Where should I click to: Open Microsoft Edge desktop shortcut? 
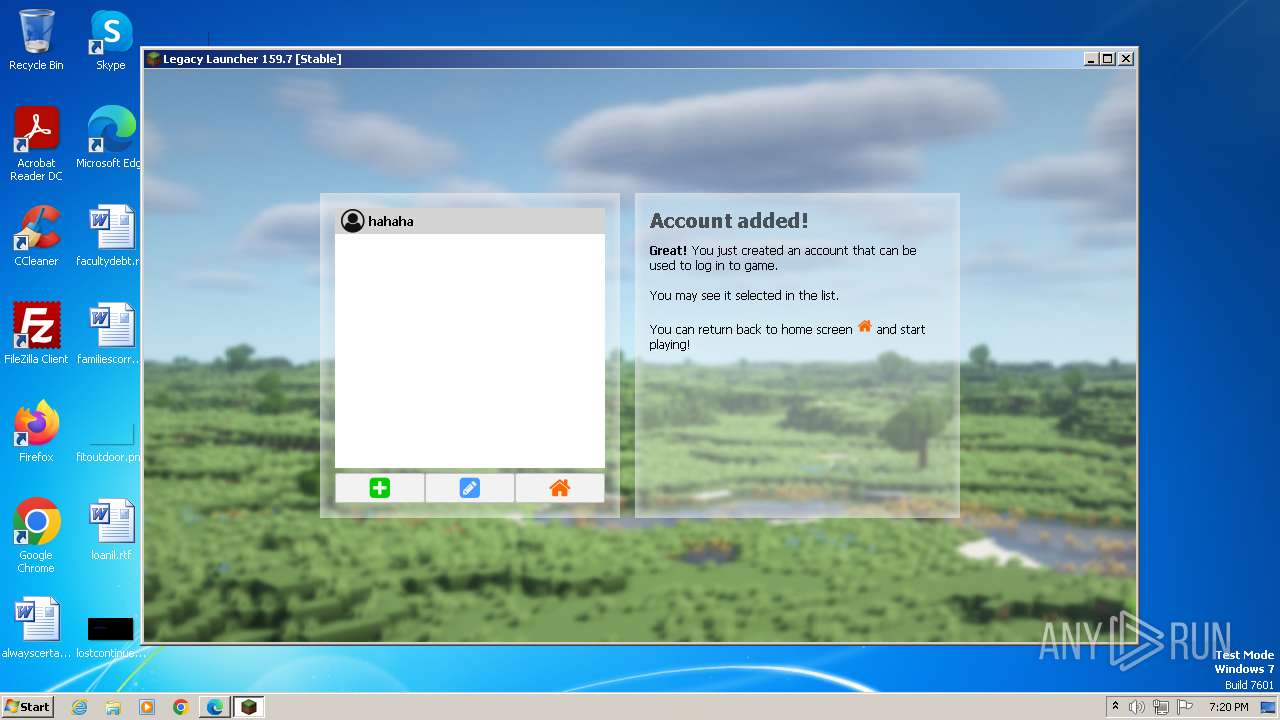(x=110, y=138)
